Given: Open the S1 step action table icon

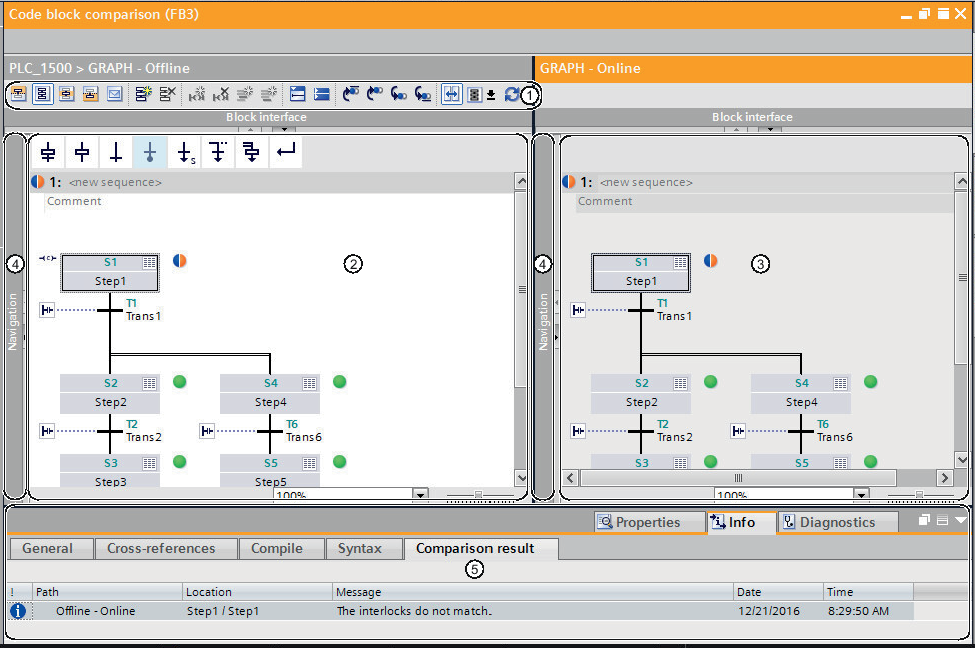Looking at the screenshot, I should [149, 262].
